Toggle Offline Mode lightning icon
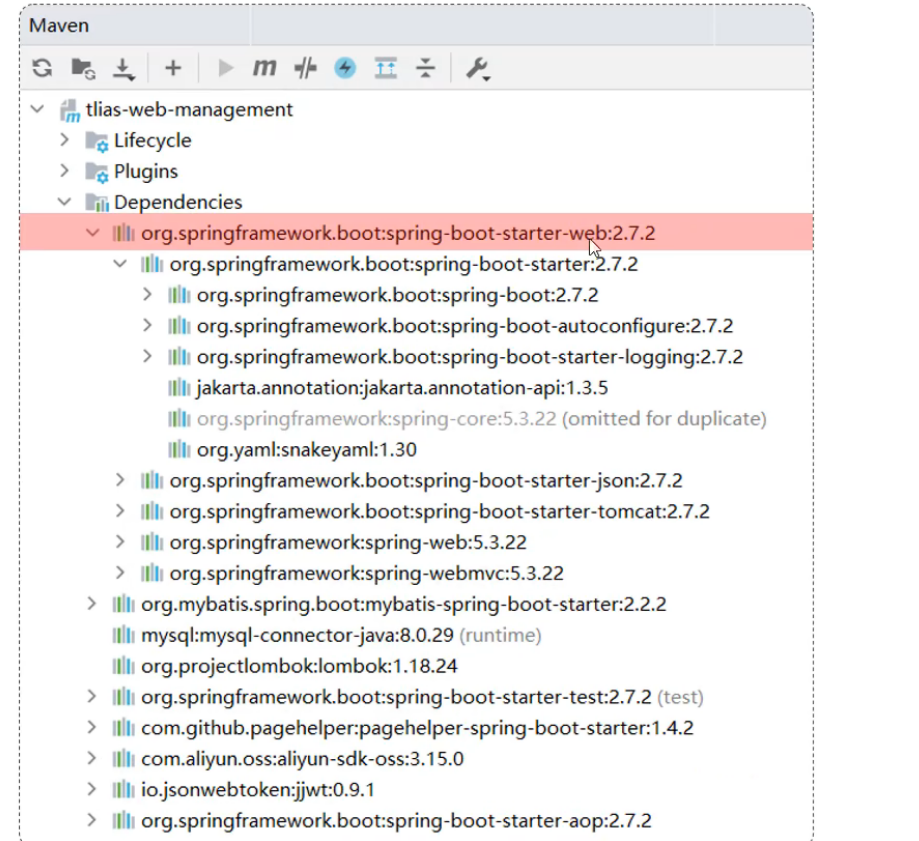This screenshot has height=841, width=919. 345,68
